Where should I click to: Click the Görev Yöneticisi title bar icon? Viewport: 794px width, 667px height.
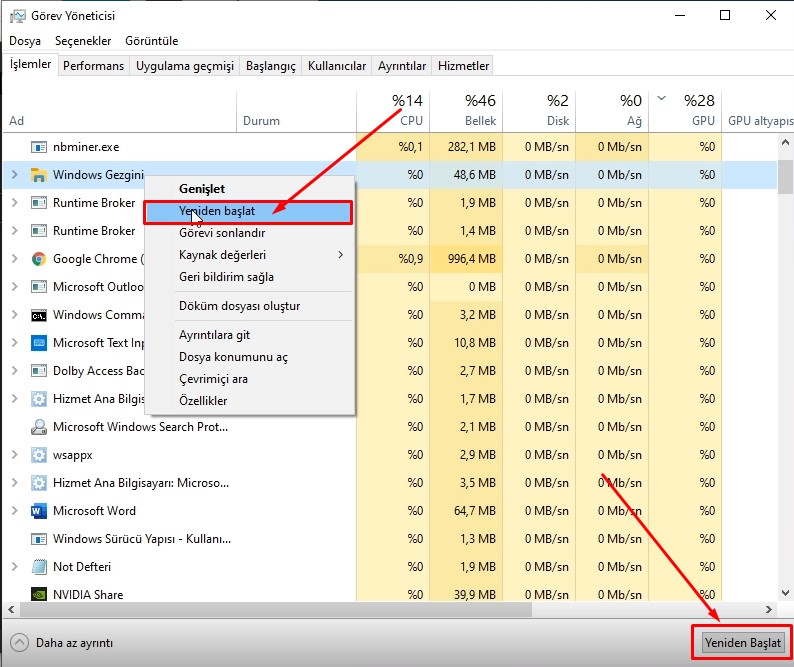(17, 16)
